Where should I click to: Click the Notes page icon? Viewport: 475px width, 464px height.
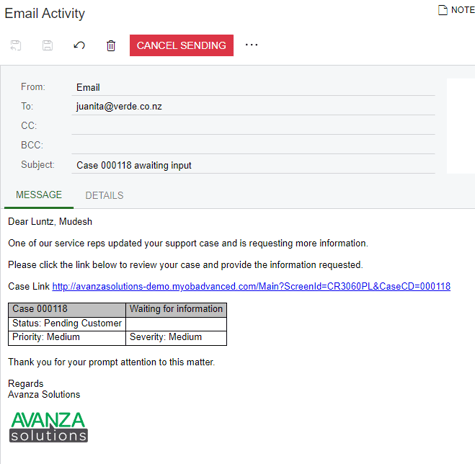pyautogui.click(x=442, y=10)
